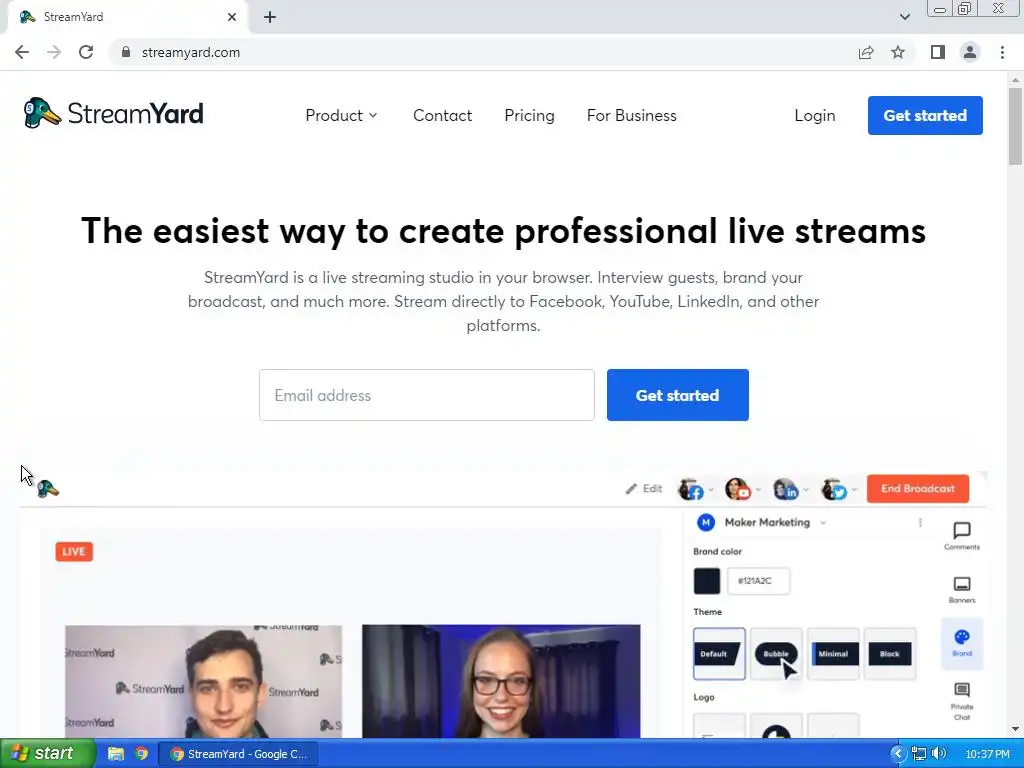Open the Comments panel icon
The image size is (1024, 768).
pyautogui.click(x=962, y=536)
